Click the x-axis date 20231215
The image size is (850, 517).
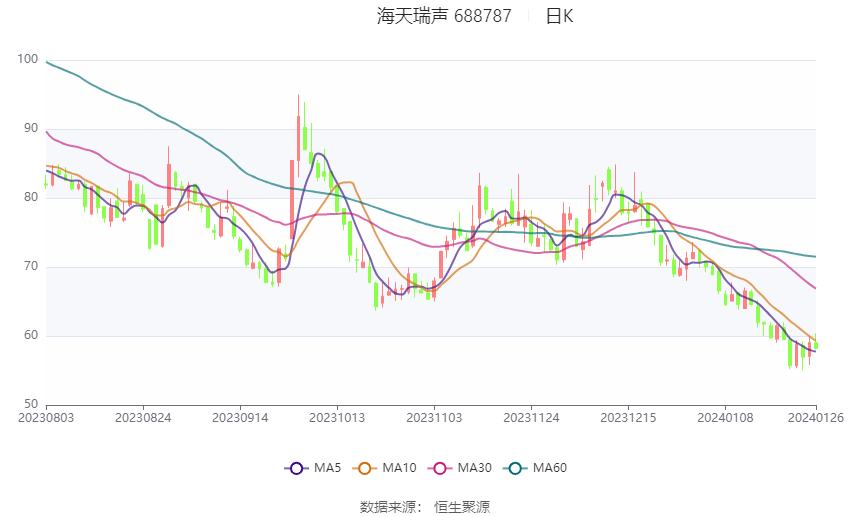628,418
